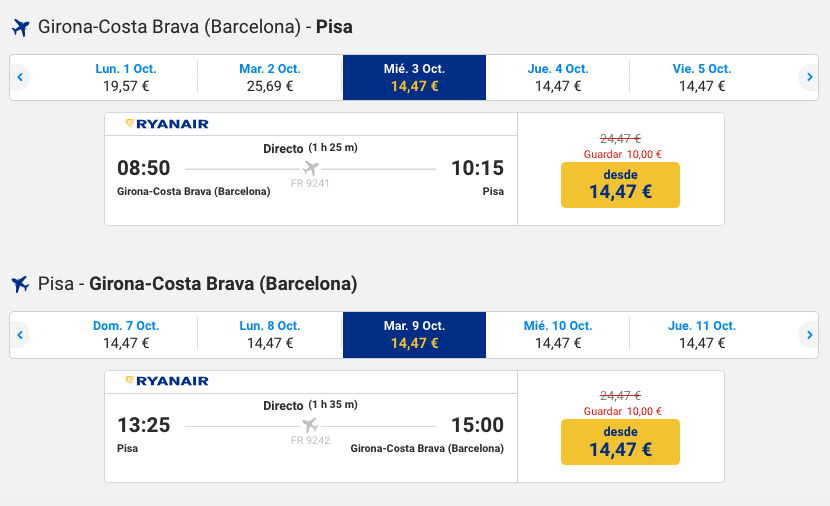
Task: Click the return flight 'desde 14,47 €' button
Action: click(x=620, y=442)
